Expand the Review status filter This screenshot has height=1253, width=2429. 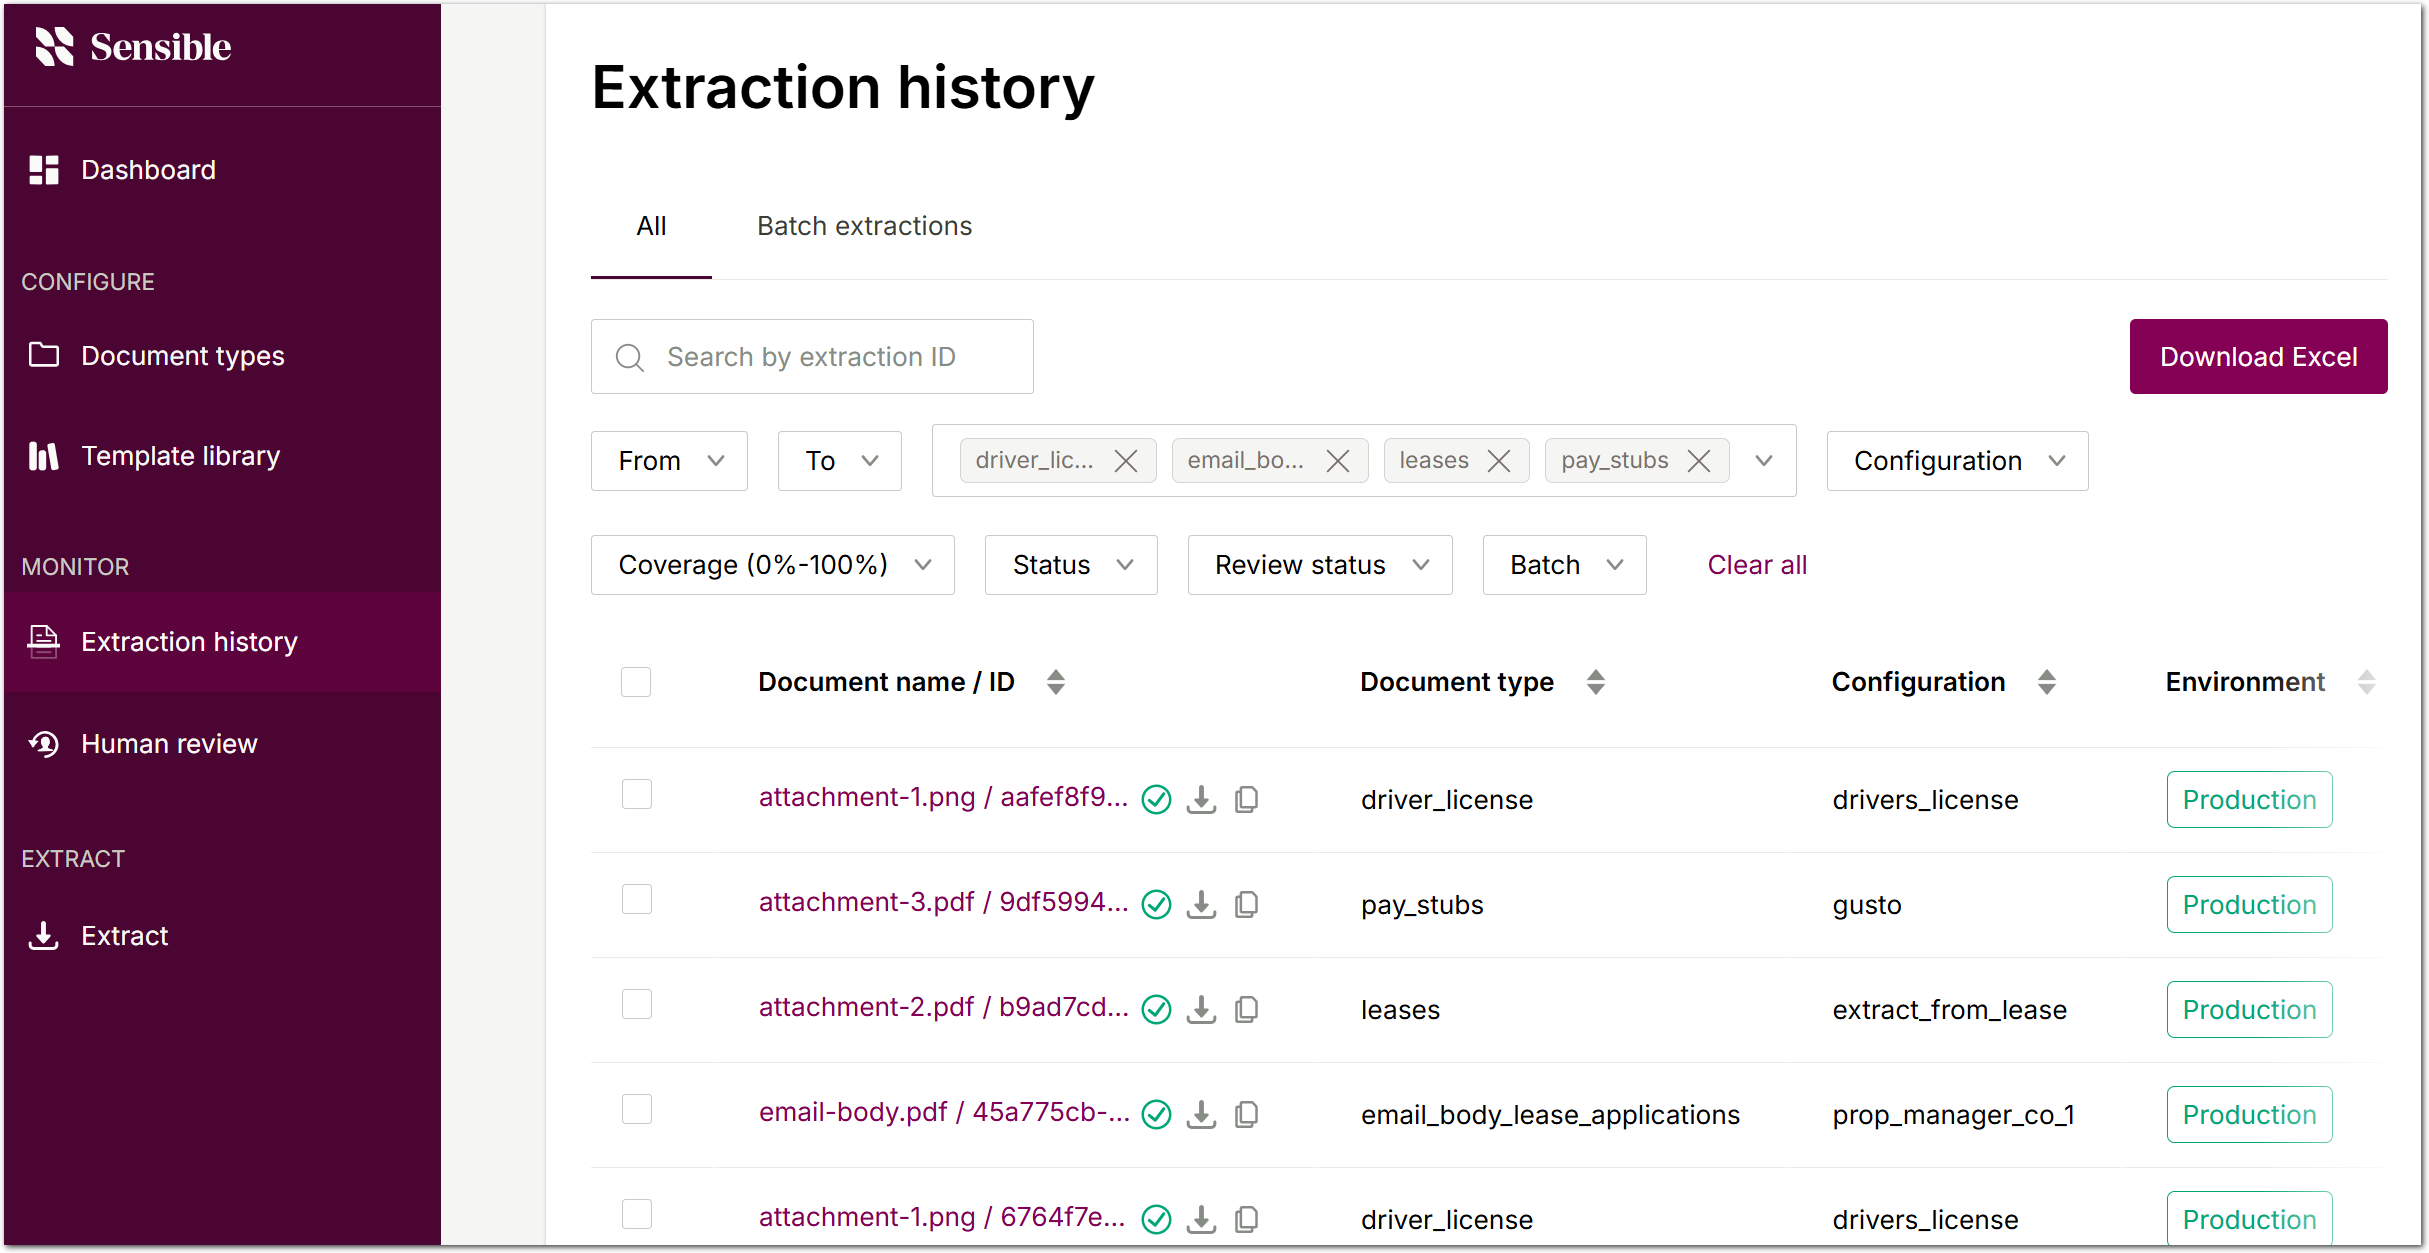coord(1319,565)
